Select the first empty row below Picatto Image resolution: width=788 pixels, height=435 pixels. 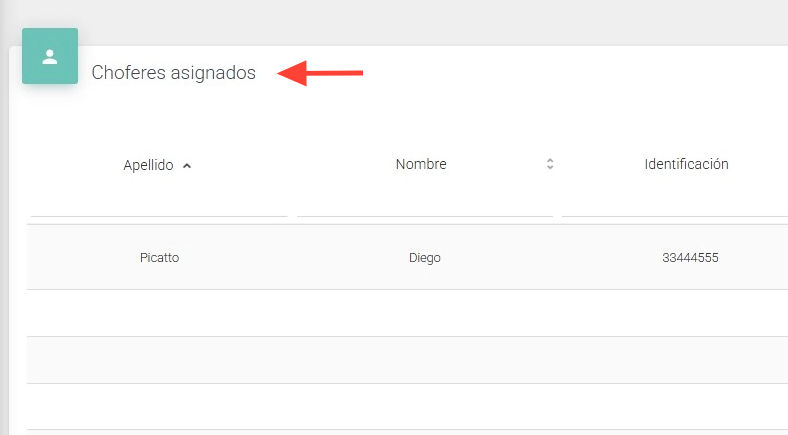tap(400, 313)
